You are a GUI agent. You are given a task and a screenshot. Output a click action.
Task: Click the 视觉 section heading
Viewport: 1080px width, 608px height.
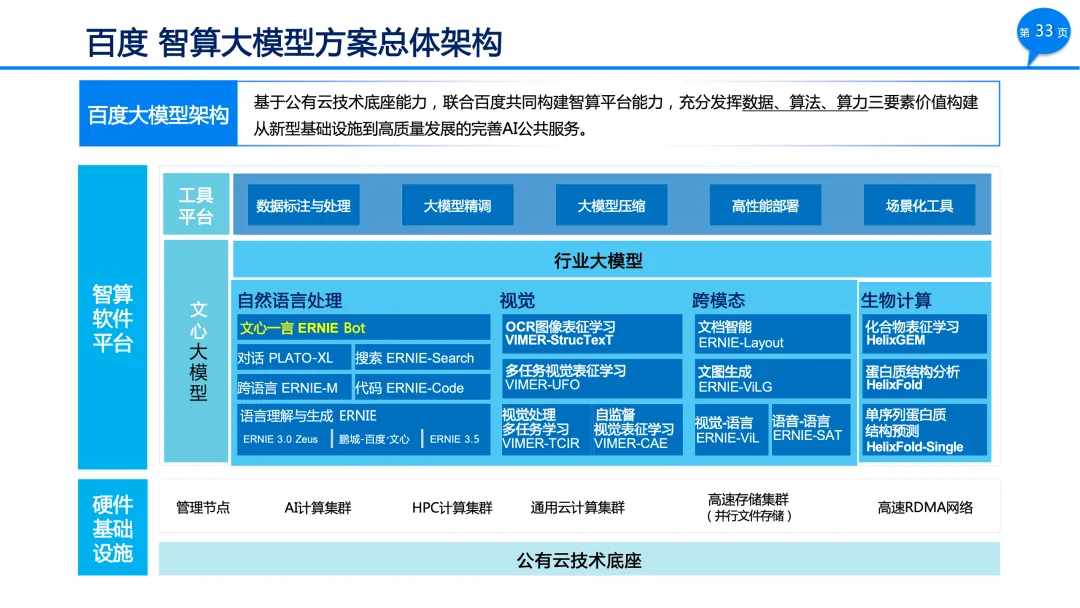517,300
